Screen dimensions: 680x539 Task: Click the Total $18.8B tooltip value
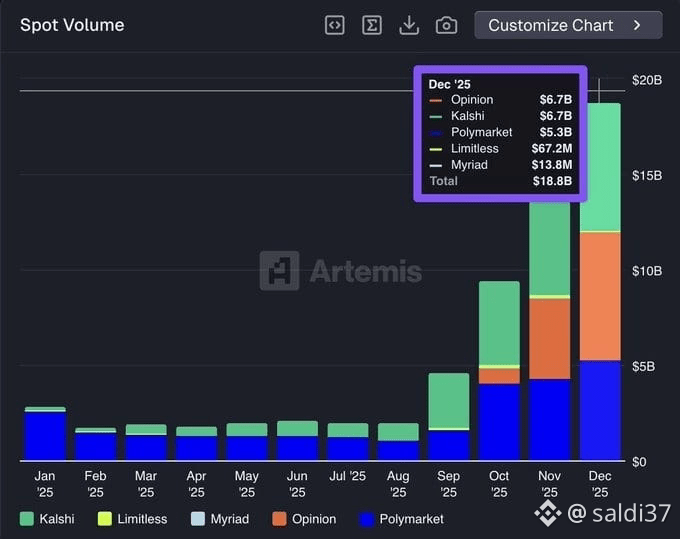click(x=552, y=181)
